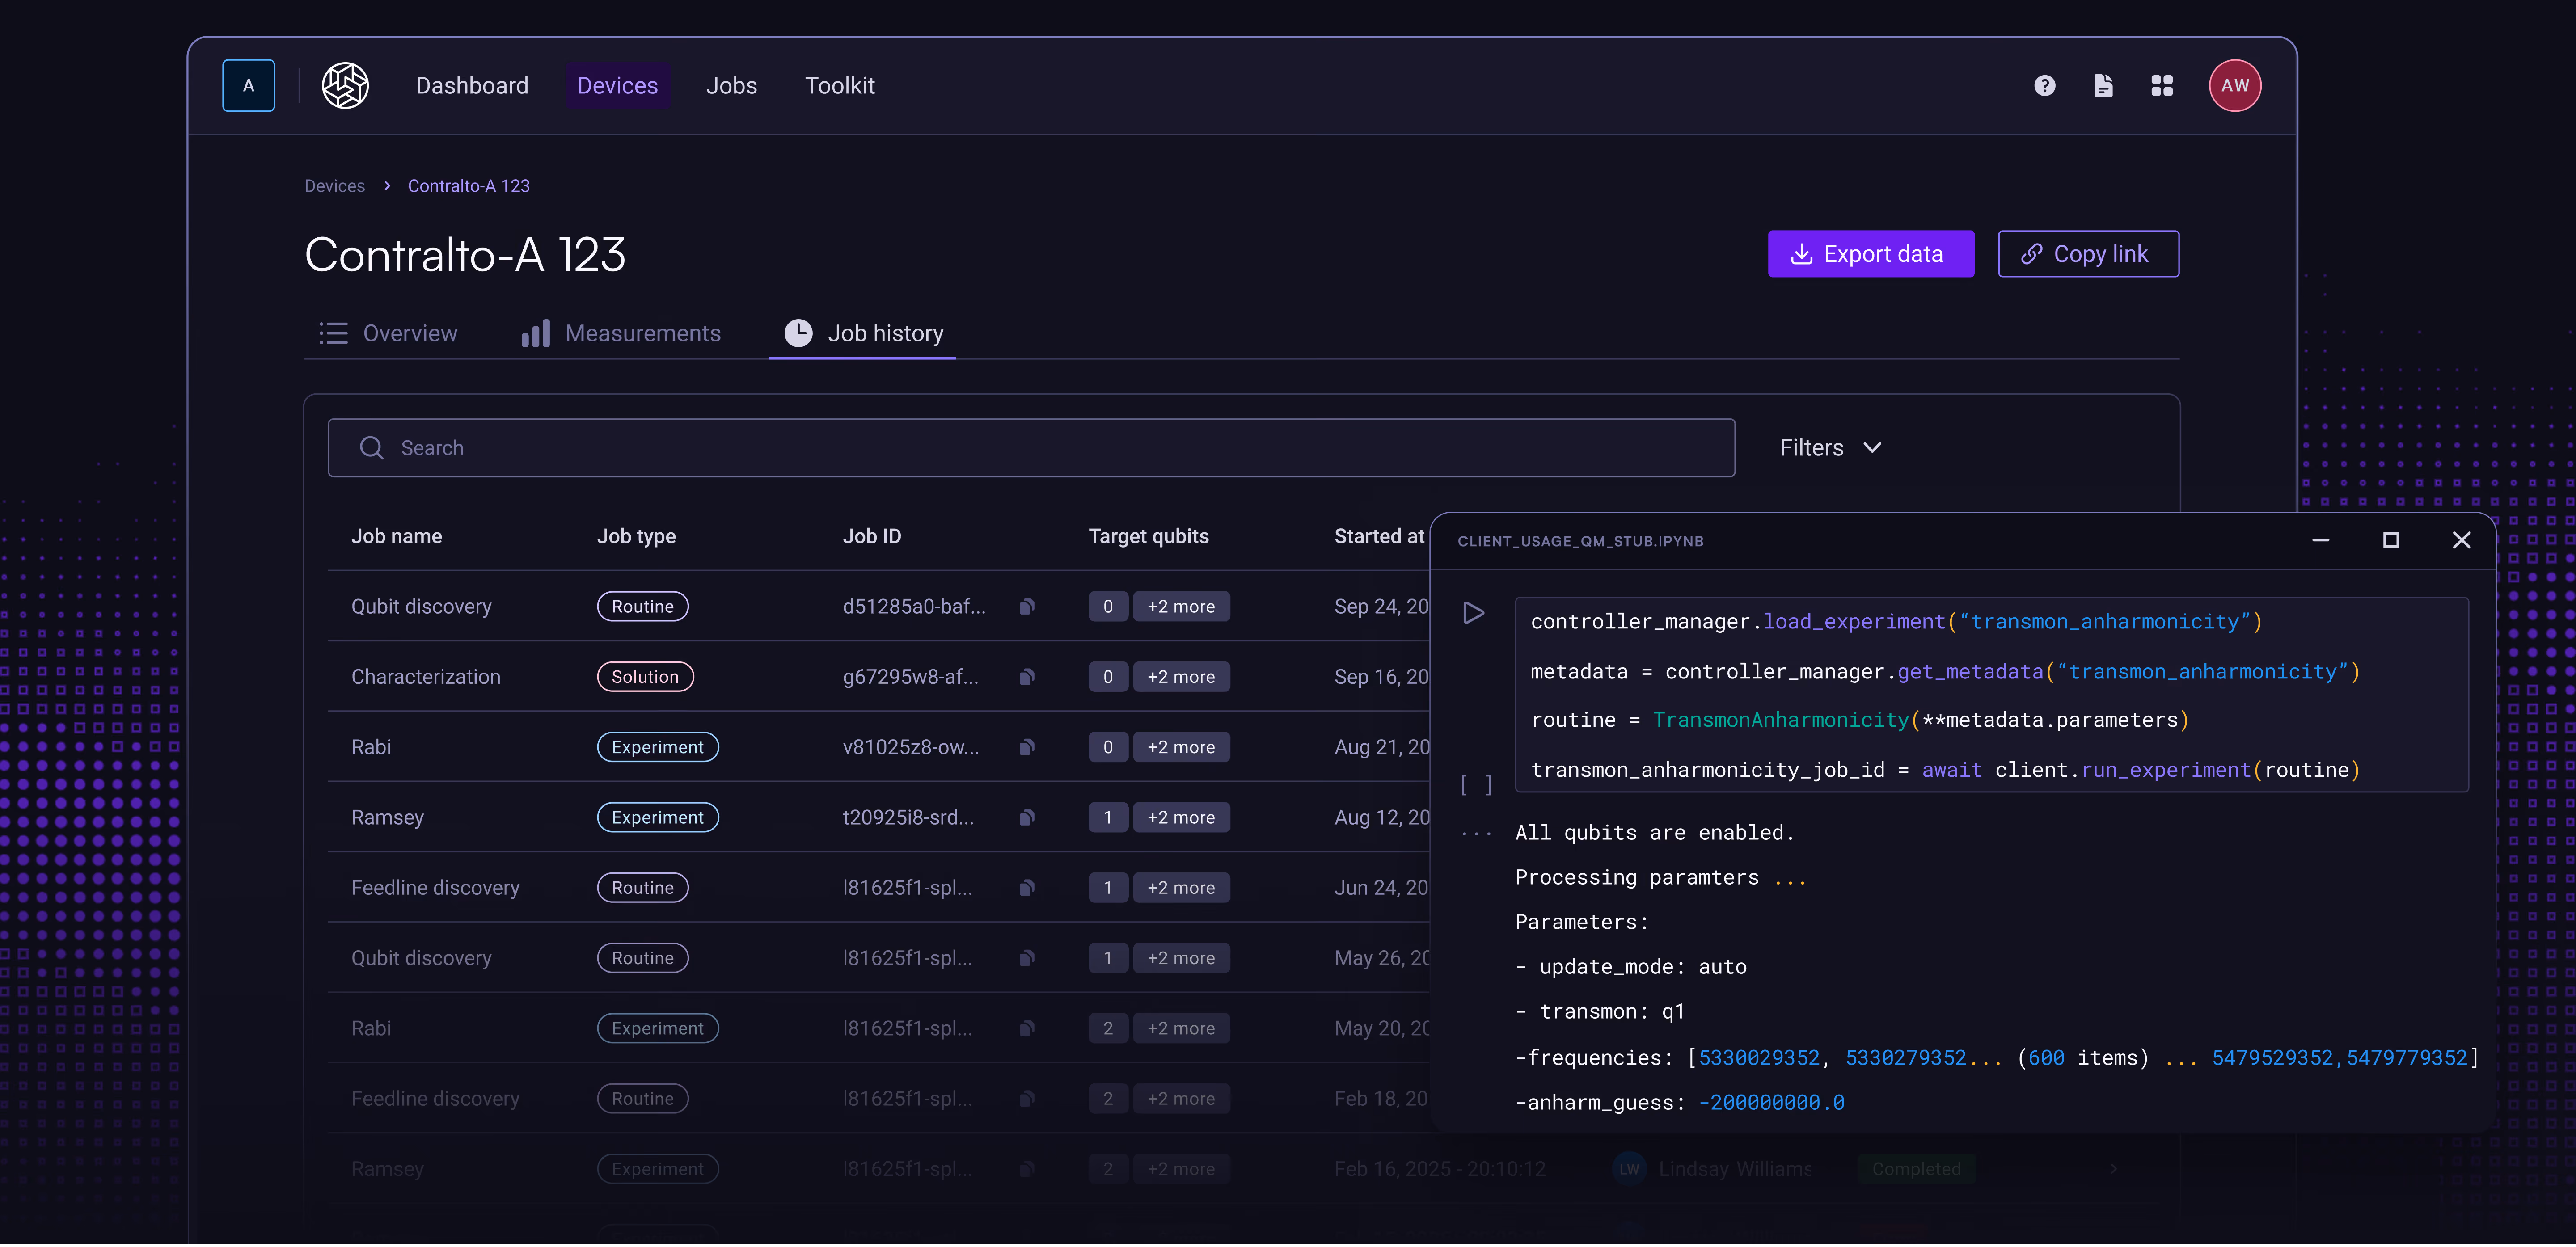Close the notebook stub panel

pos(2462,541)
